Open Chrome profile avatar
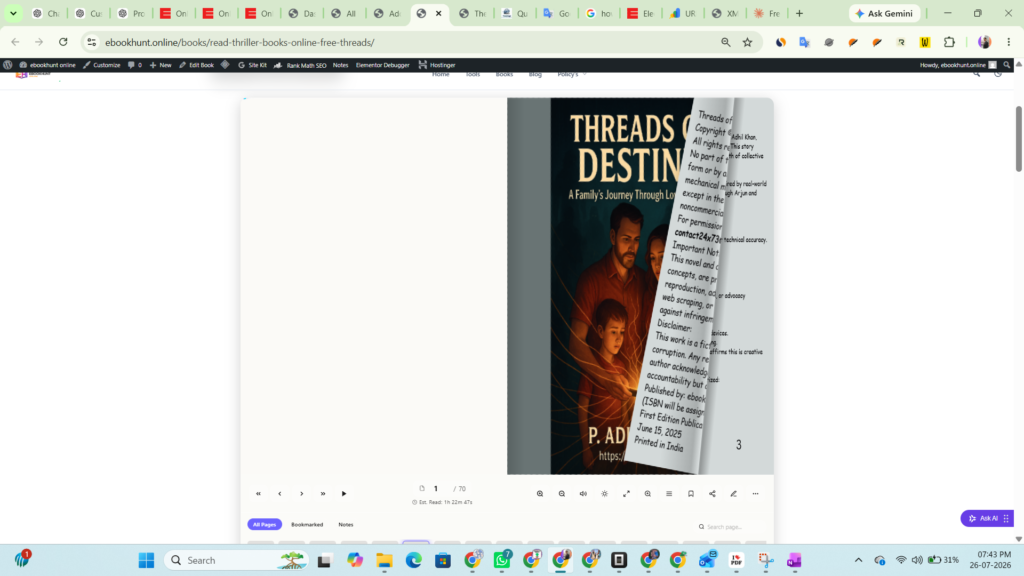This screenshot has height=576, width=1024. pos(985,42)
